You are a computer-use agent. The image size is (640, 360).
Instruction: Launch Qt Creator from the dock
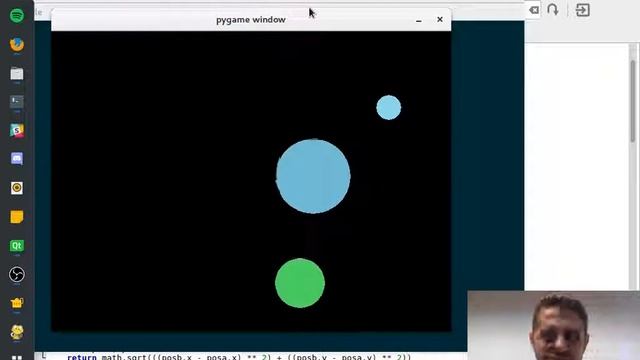pos(17,246)
